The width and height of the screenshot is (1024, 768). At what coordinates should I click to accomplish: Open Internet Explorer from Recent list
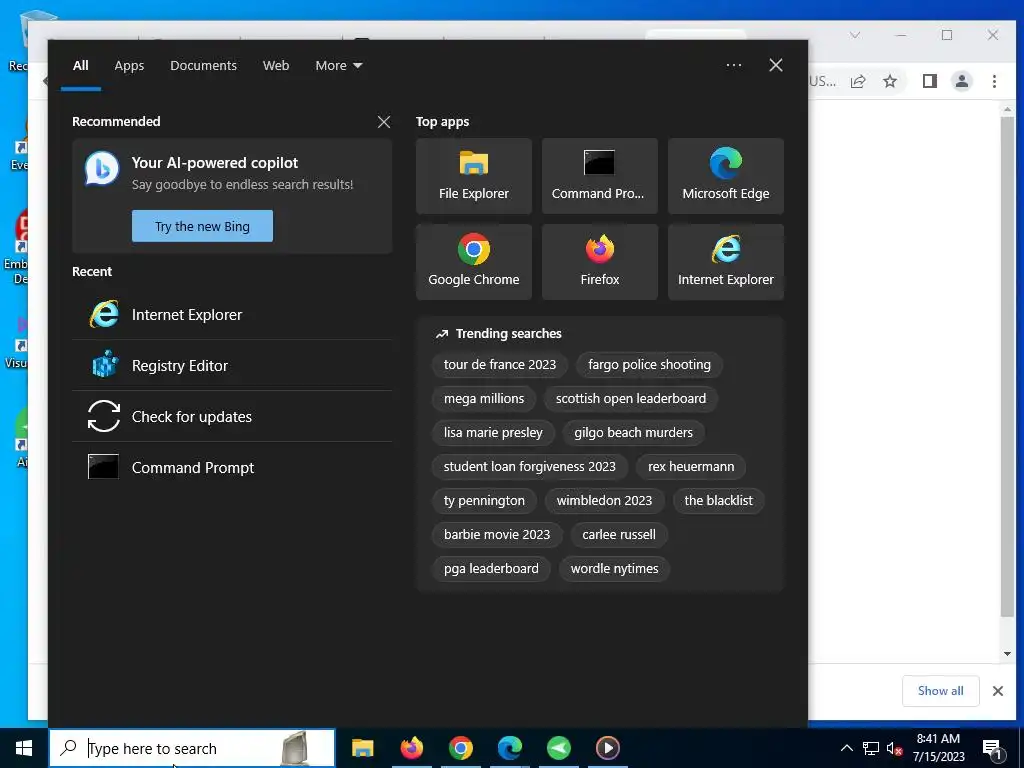click(x=232, y=315)
